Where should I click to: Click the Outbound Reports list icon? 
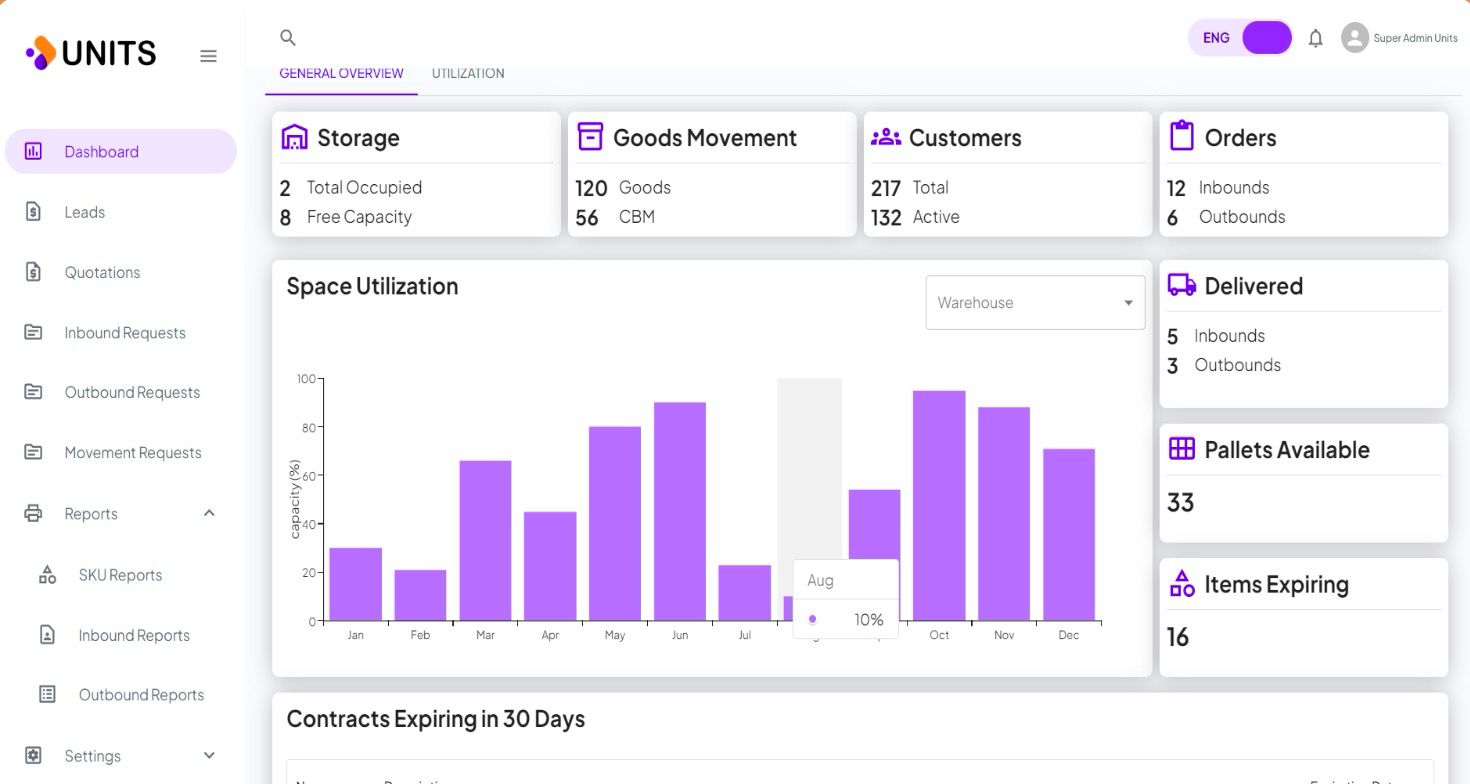pos(47,694)
